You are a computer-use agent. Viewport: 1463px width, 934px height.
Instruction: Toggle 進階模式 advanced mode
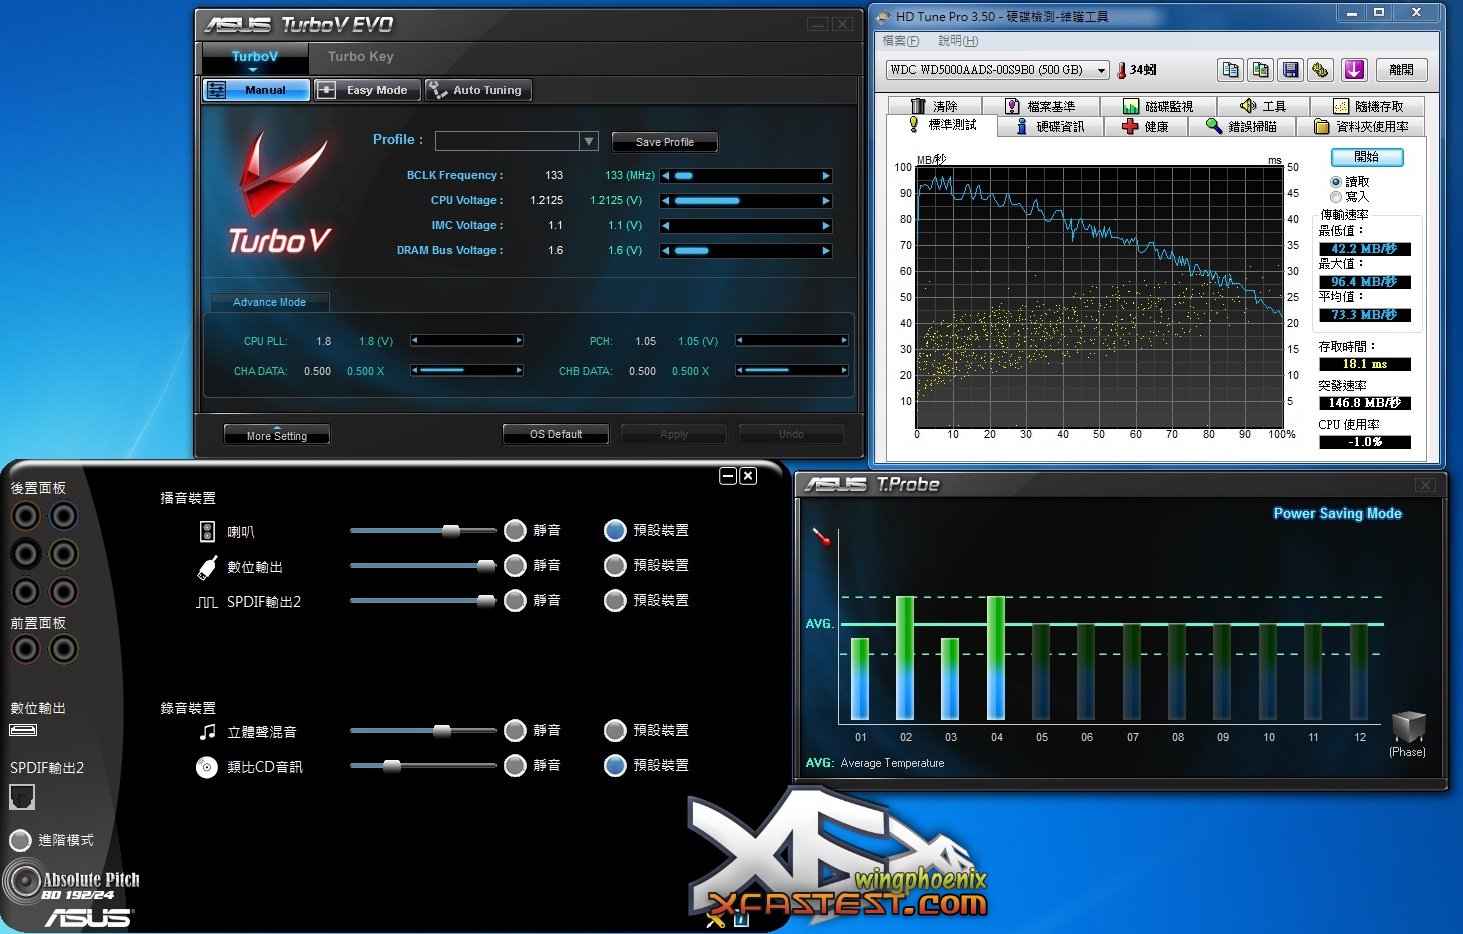[x=20, y=840]
